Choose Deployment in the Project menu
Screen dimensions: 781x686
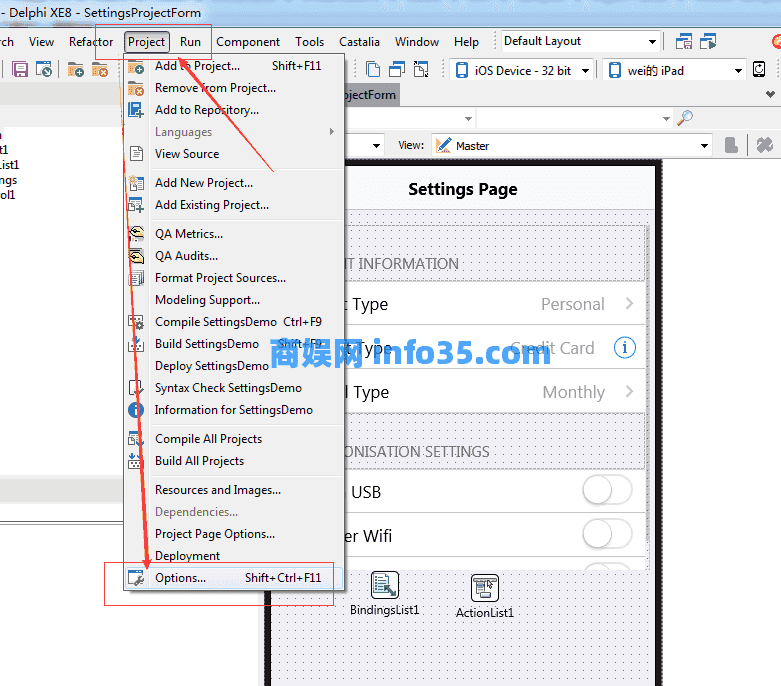pyautogui.click(x=234, y=556)
